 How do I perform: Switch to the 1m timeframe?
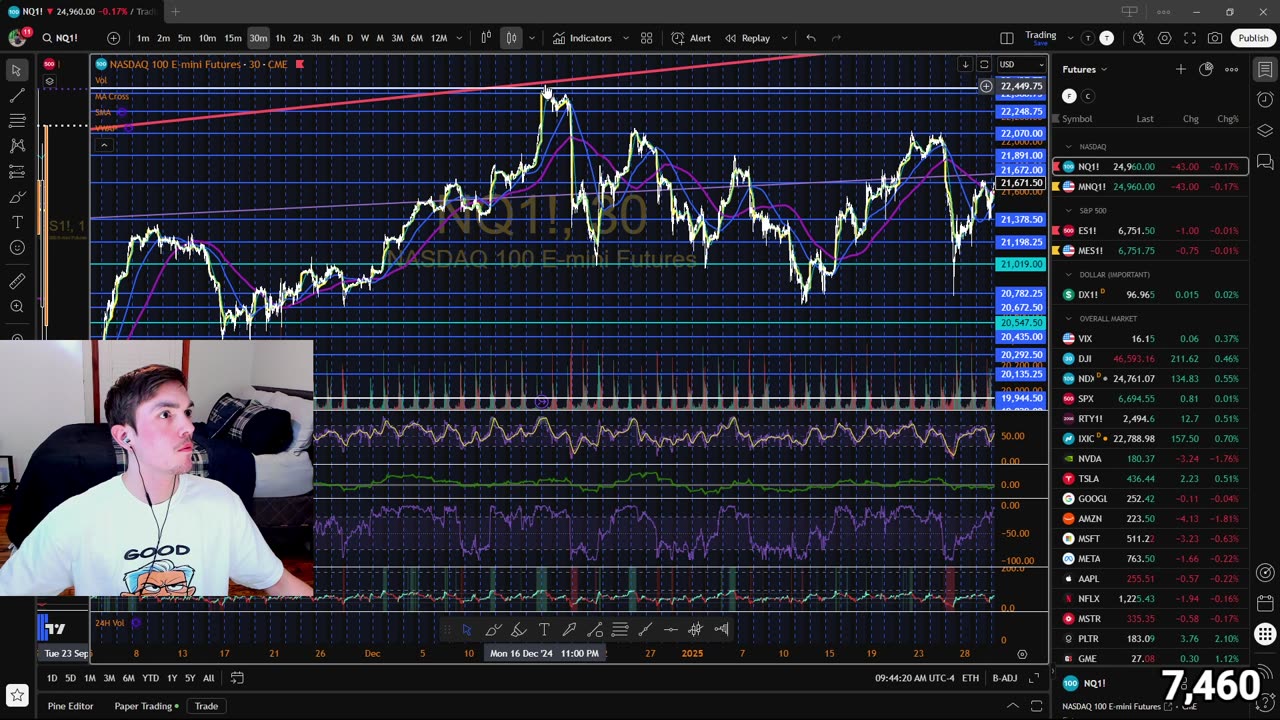[143, 38]
